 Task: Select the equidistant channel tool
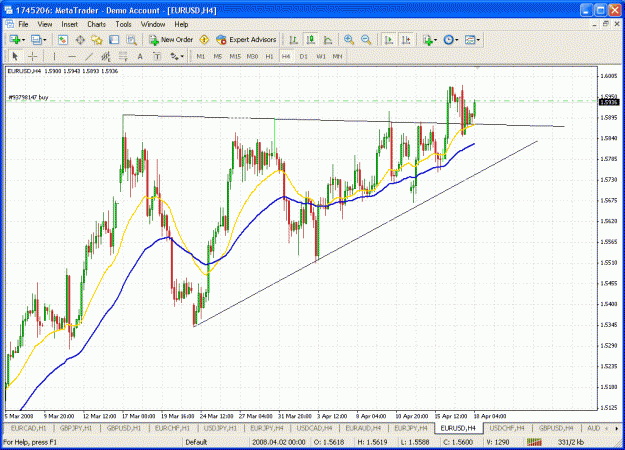click(x=106, y=57)
